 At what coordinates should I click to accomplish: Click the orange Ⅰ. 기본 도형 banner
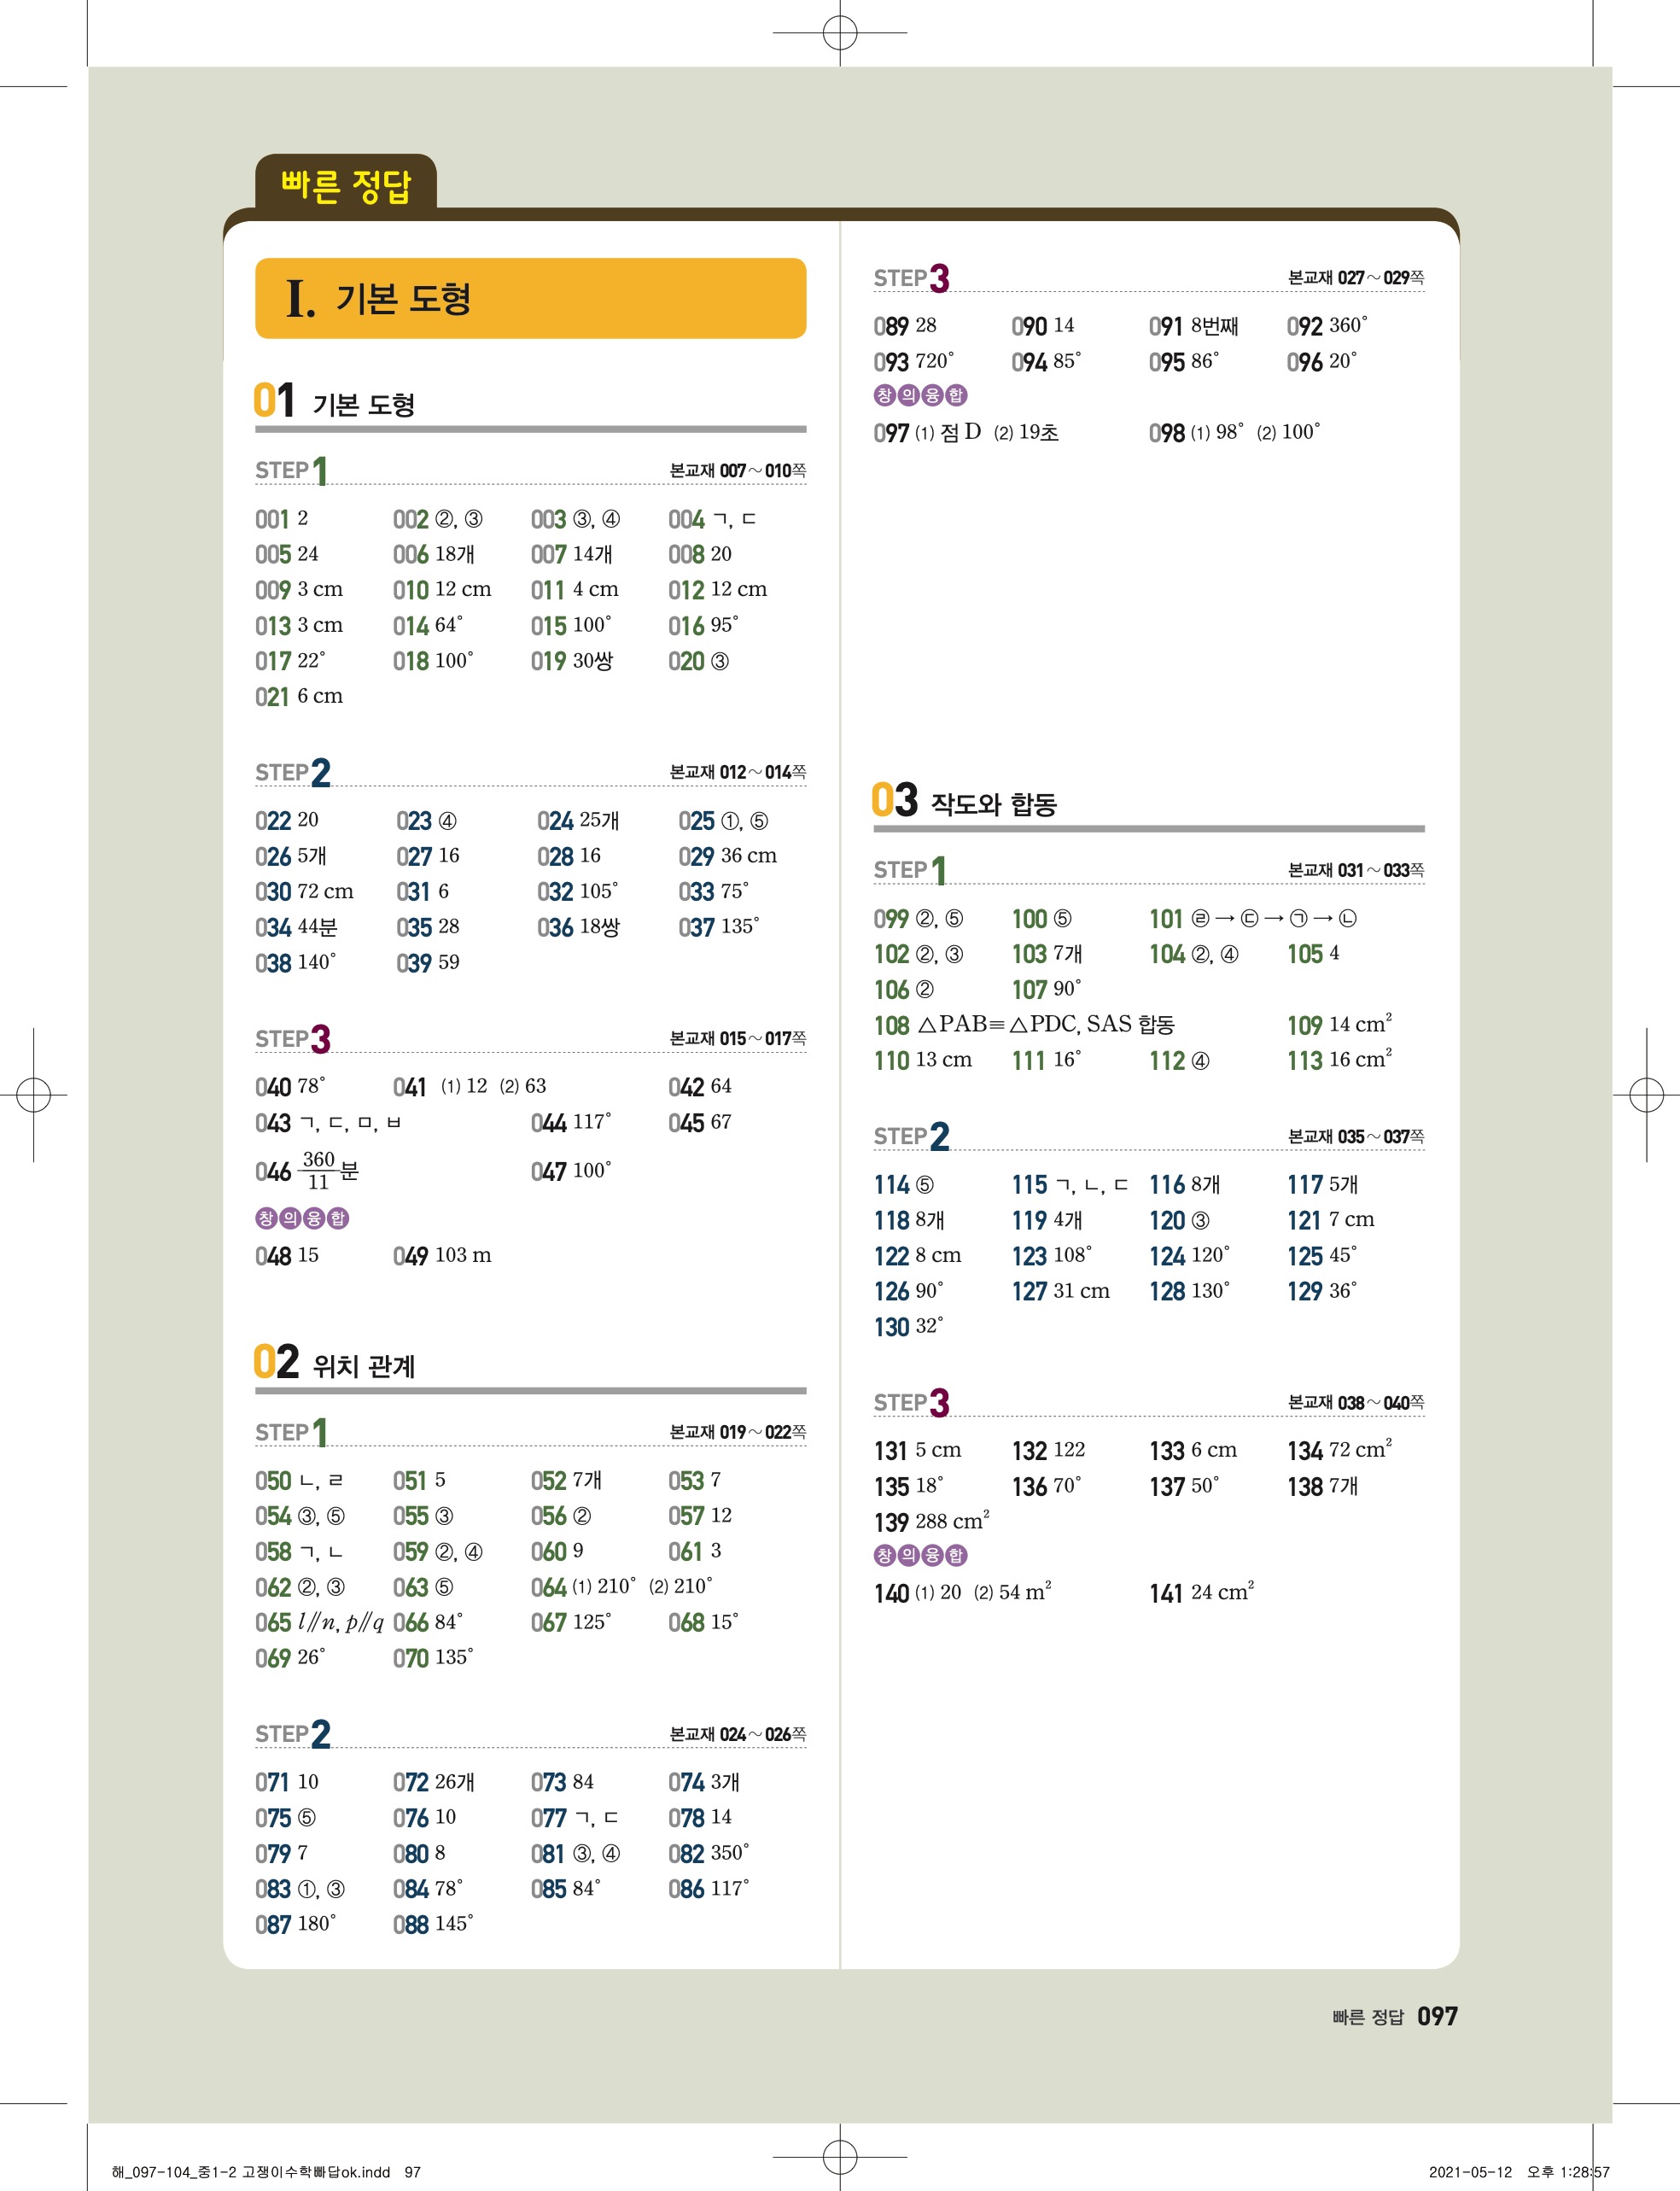pyautogui.click(x=530, y=298)
